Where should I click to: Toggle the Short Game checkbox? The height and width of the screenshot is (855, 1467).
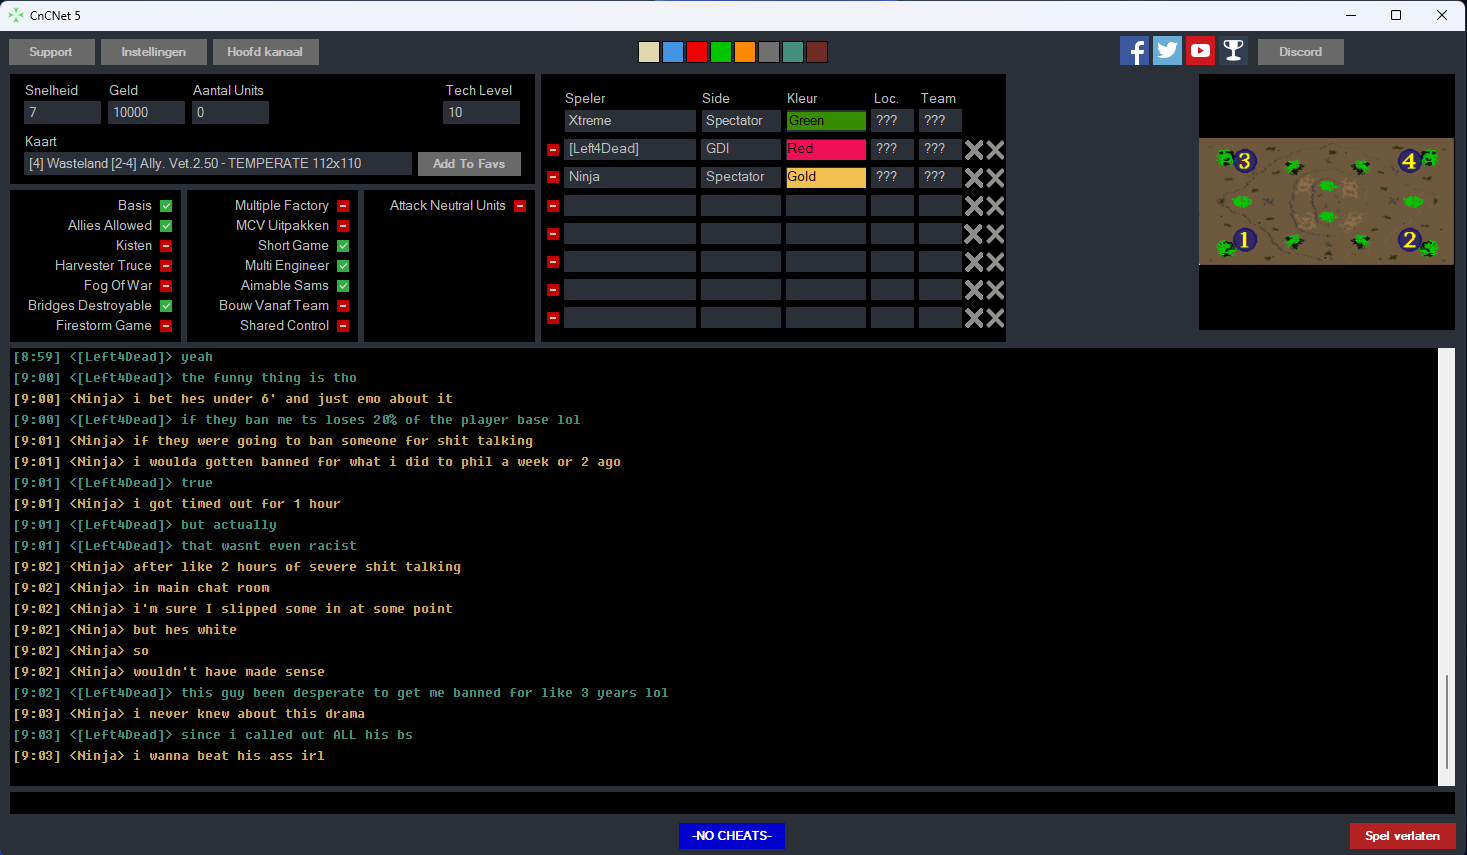343,246
